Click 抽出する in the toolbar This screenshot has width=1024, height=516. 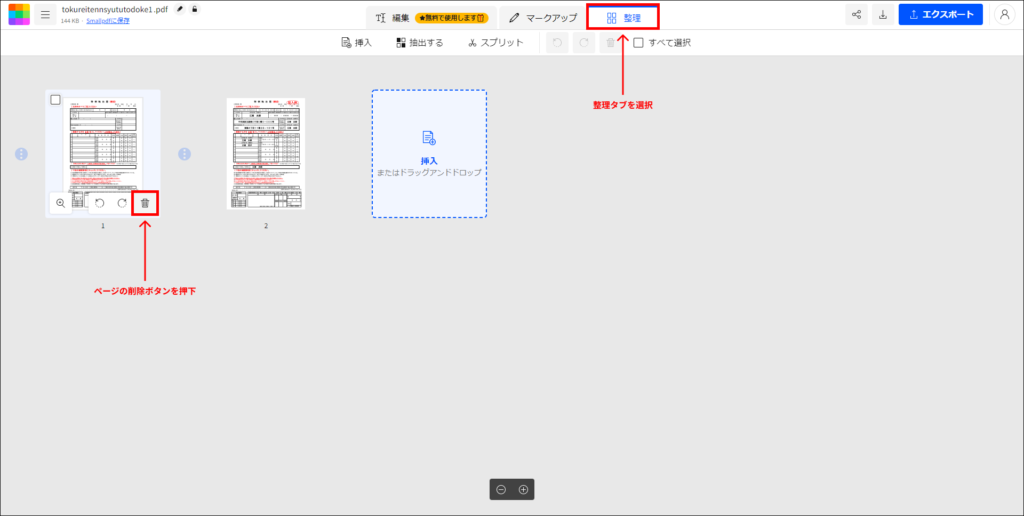[x=420, y=42]
